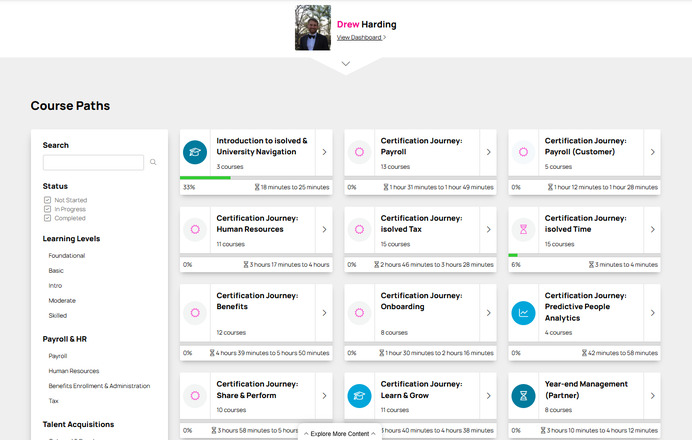Open Learn & Grow path via its arrow
This screenshot has width=692, height=440.
[x=489, y=396]
